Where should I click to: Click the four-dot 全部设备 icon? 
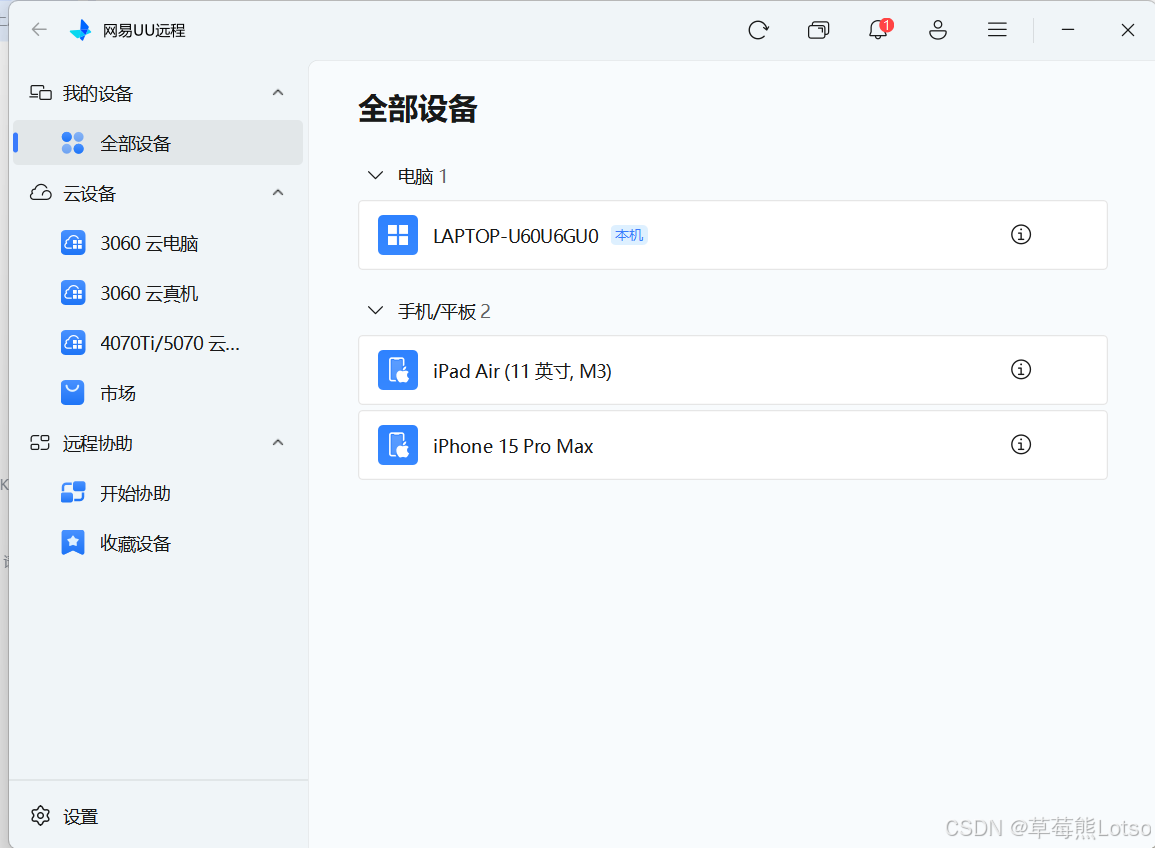[73, 143]
